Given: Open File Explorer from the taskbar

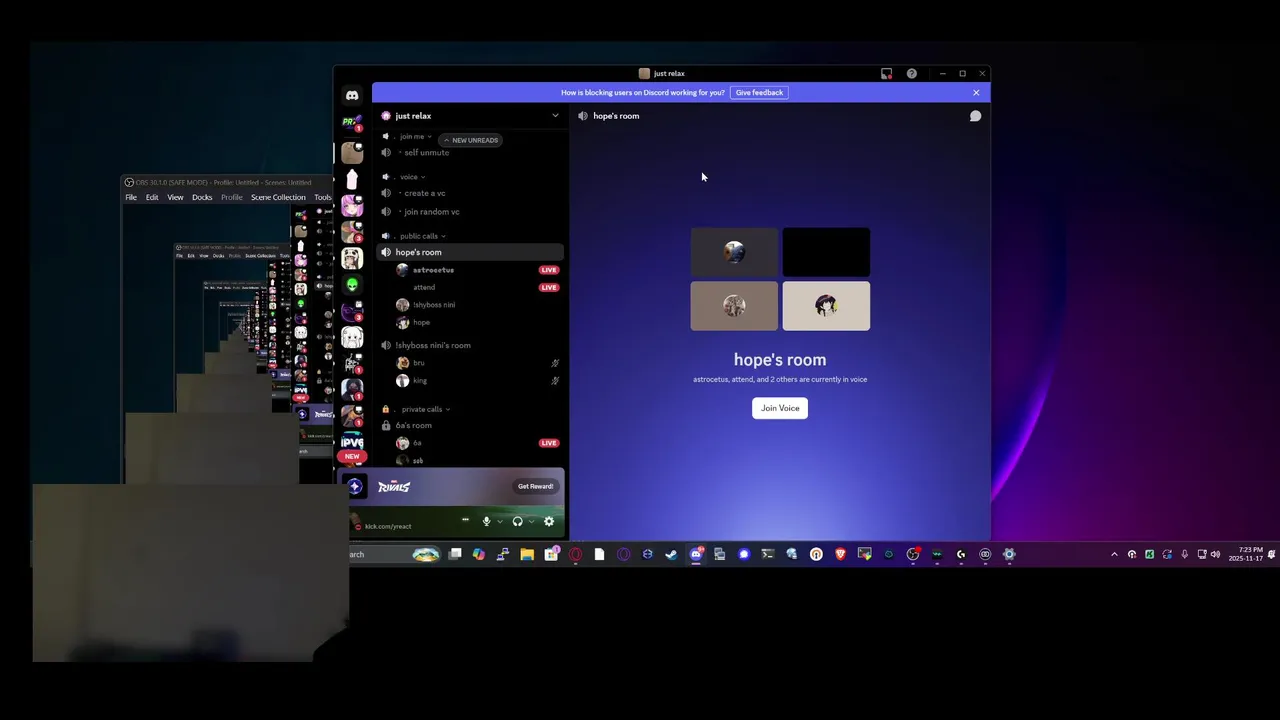Looking at the screenshot, I should [527, 554].
